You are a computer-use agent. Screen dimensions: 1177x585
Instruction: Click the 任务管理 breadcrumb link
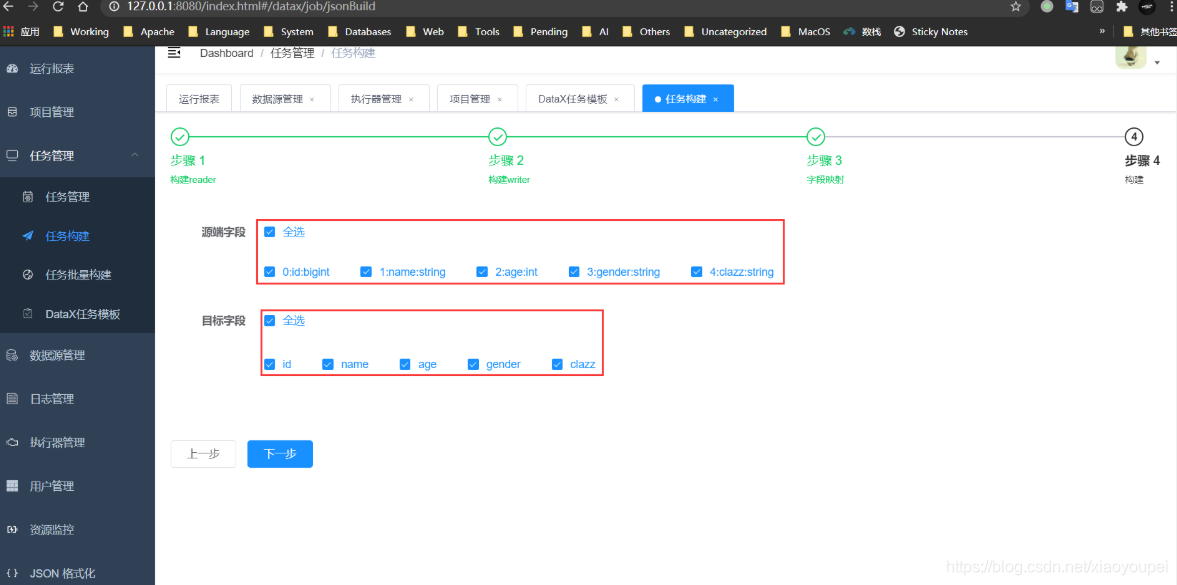click(x=293, y=53)
